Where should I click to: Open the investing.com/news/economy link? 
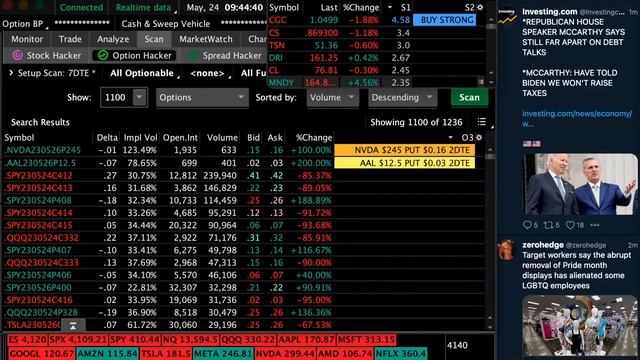tap(577, 118)
